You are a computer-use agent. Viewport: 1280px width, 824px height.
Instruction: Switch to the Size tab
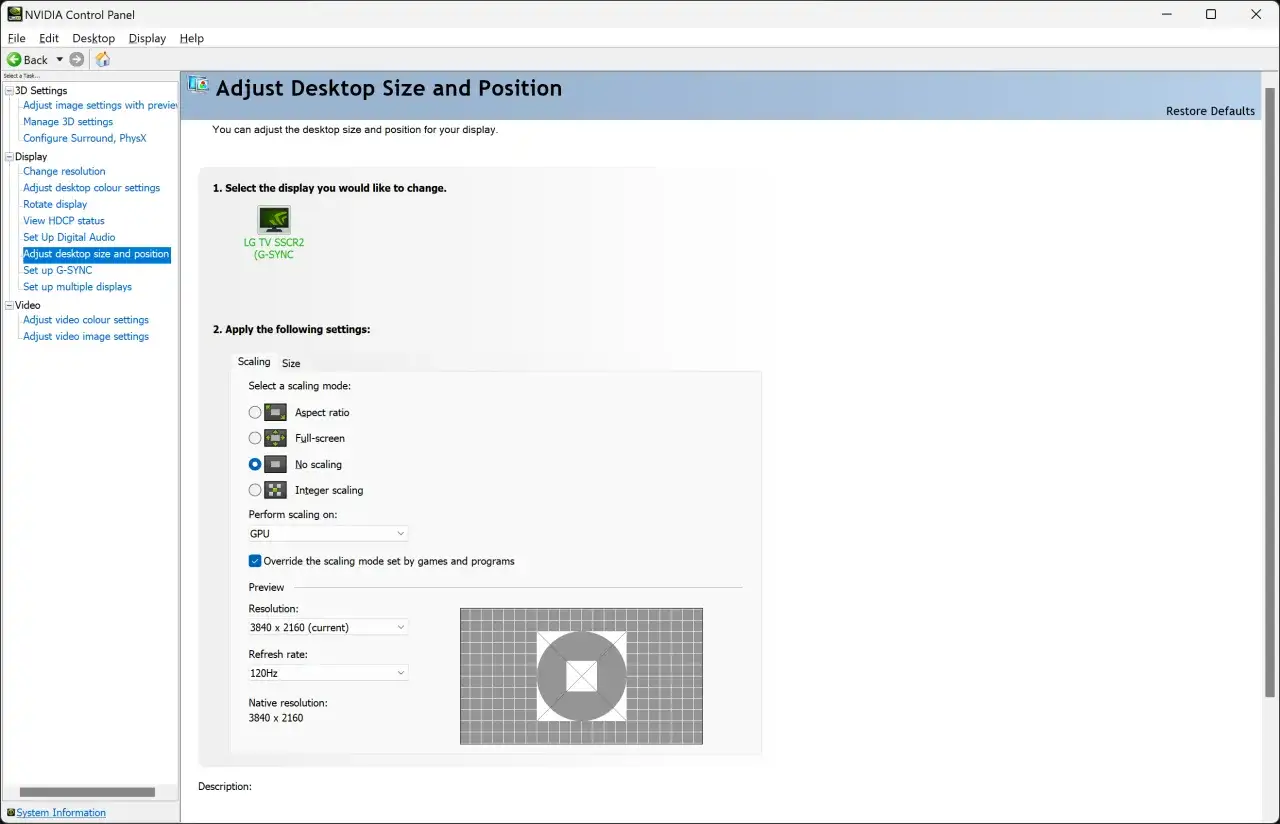291,363
